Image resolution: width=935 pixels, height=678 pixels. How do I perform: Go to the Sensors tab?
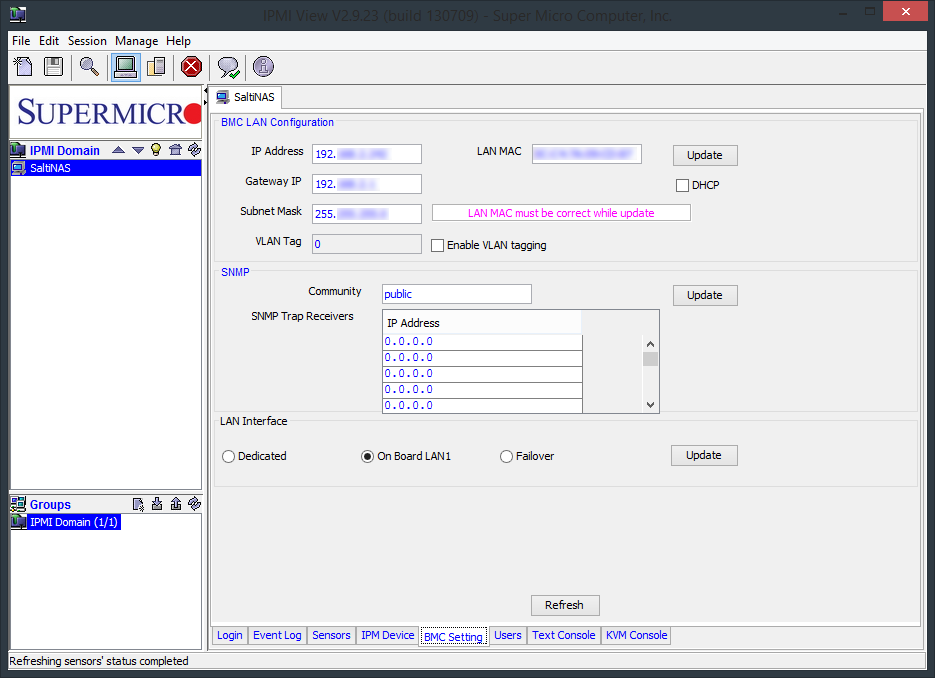[332, 635]
